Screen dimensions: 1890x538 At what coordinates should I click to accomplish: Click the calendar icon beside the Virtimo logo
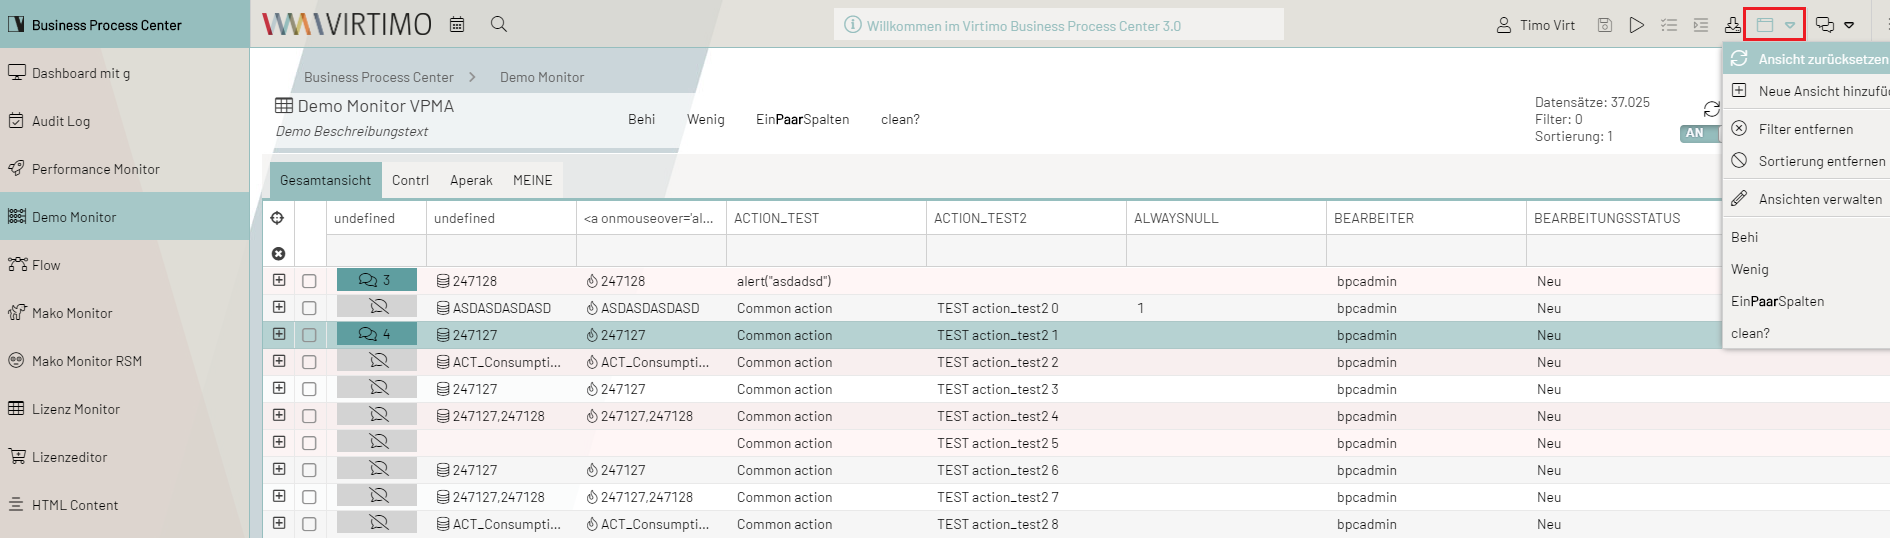457,24
